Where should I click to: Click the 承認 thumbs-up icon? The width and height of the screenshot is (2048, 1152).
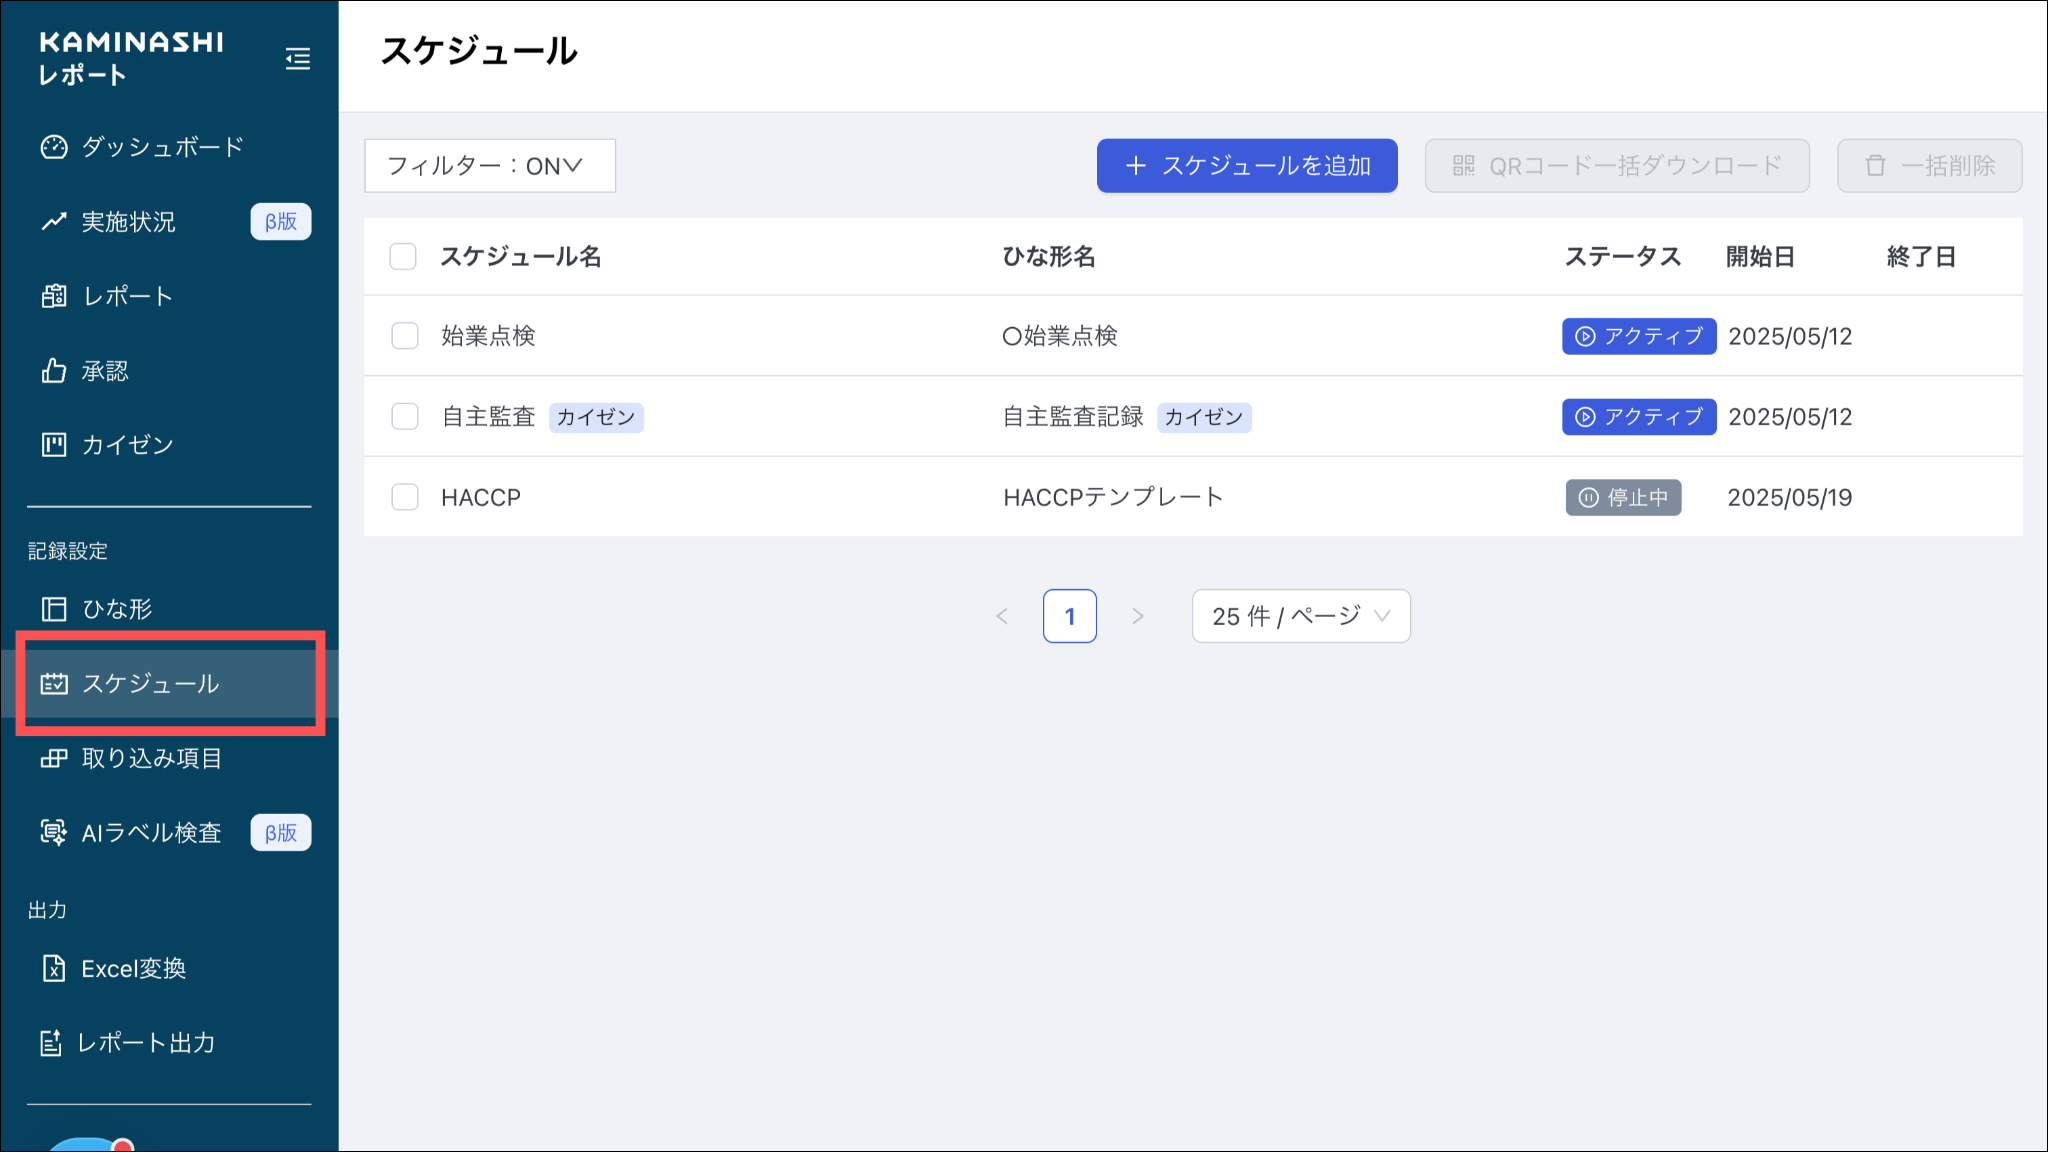coord(54,371)
